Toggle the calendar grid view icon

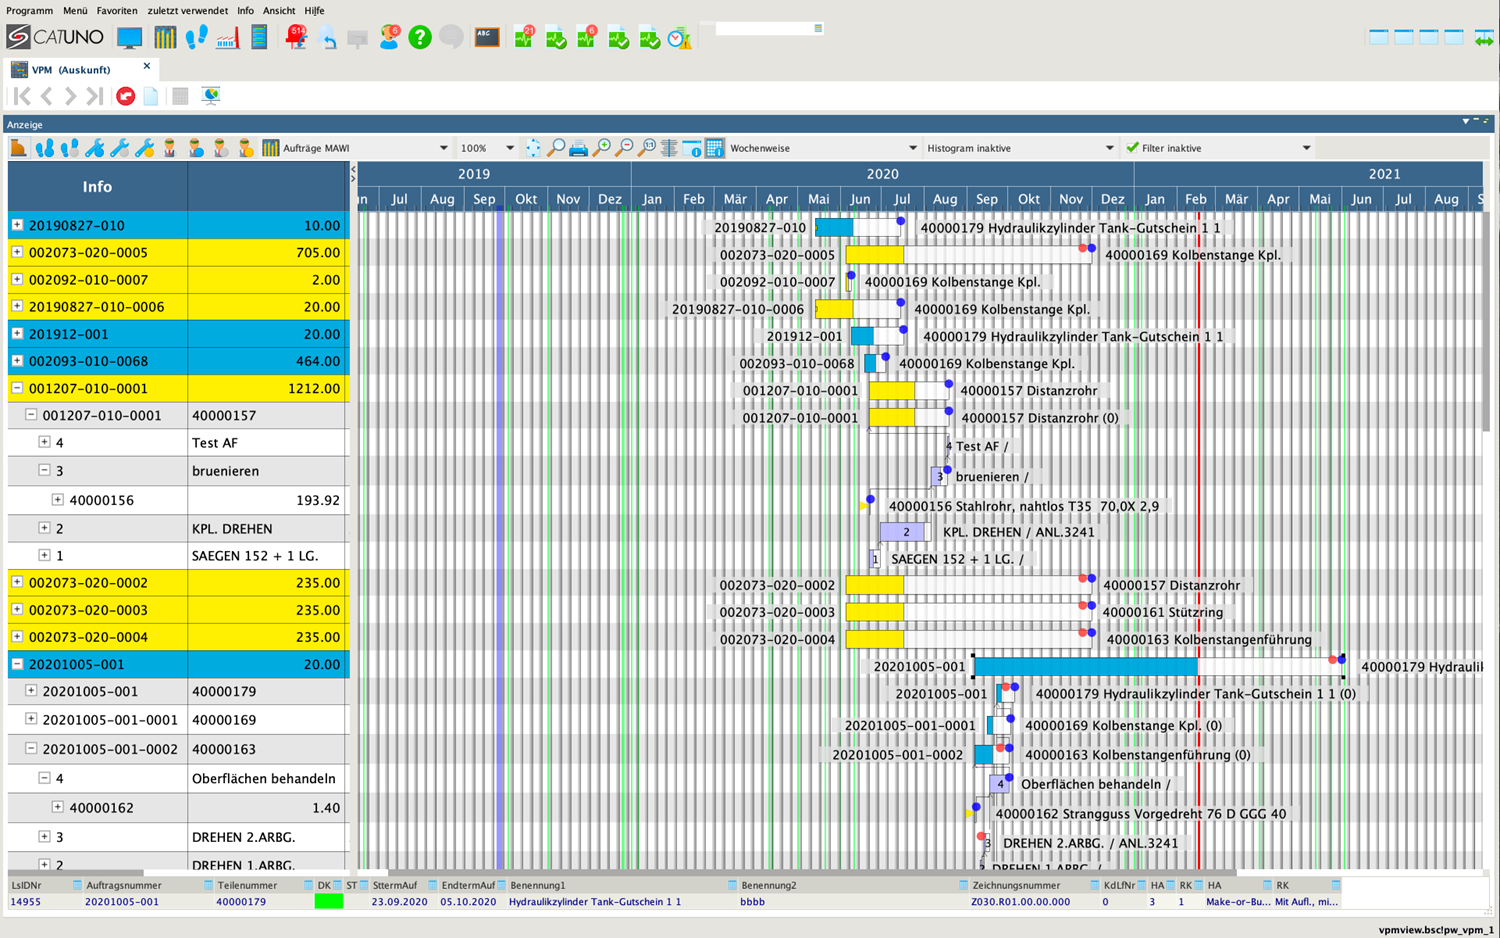click(715, 148)
